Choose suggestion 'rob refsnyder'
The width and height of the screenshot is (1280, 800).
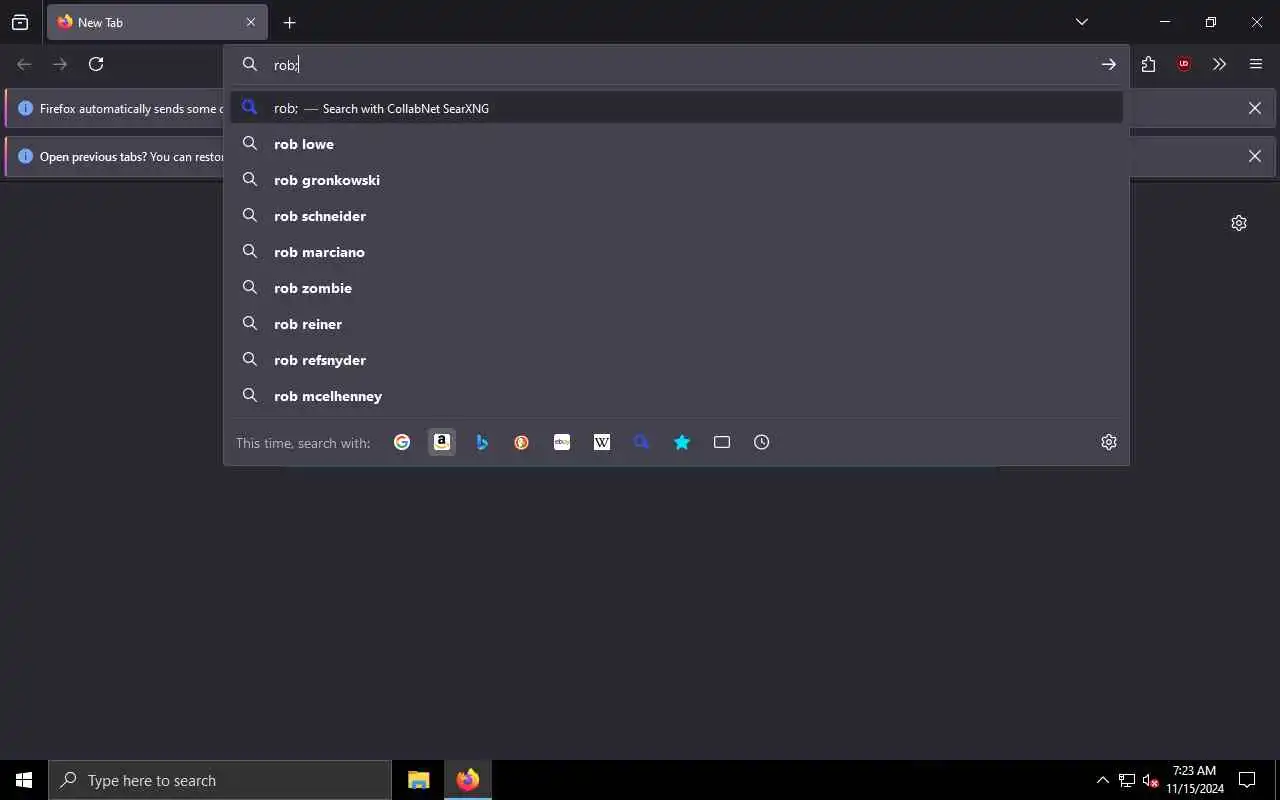[676, 360]
